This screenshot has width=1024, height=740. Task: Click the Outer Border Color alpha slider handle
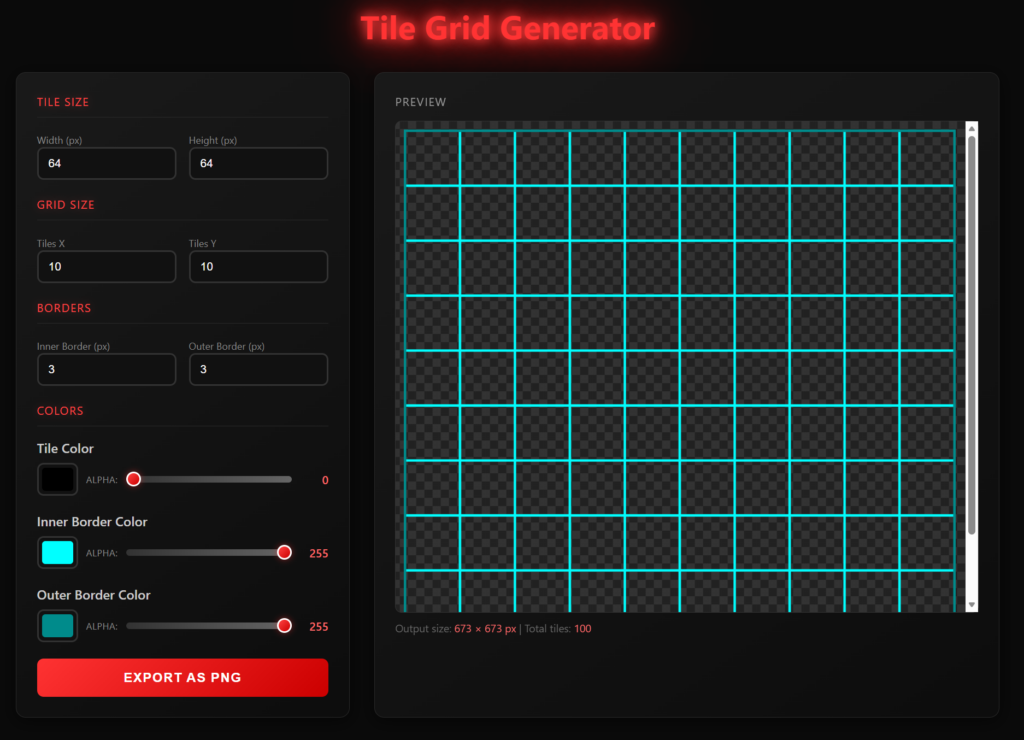pyautogui.click(x=284, y=626)
